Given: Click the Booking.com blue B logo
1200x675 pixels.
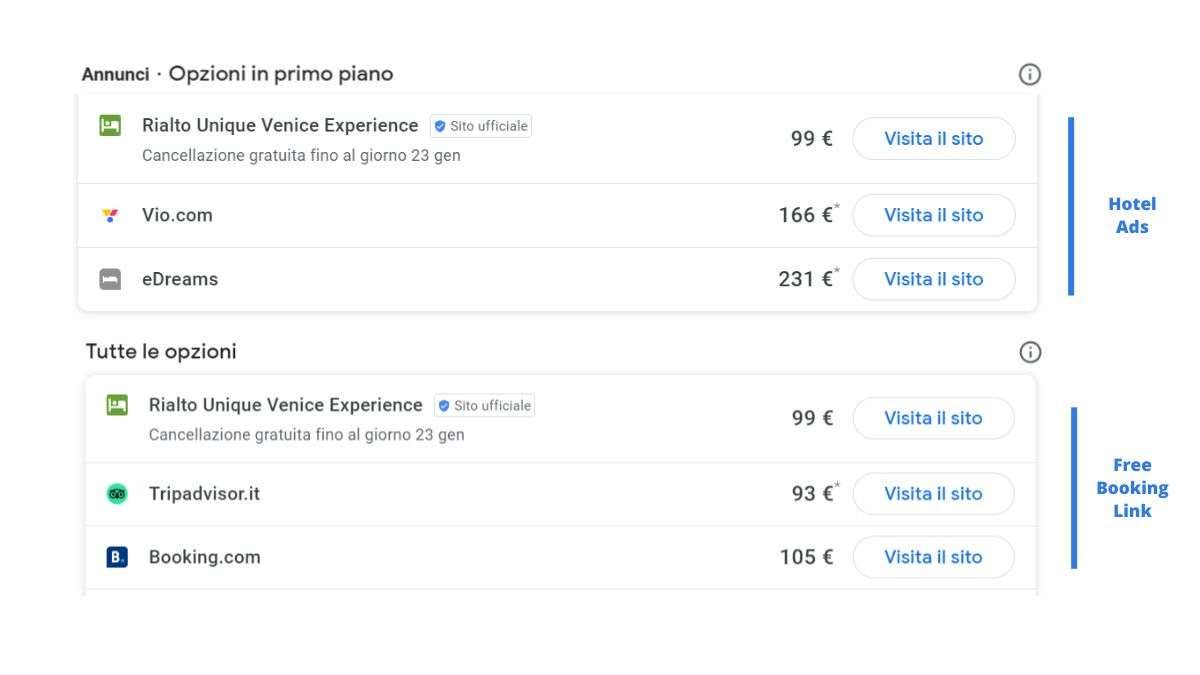Looking at the screenshot, I should pos(117,557).
